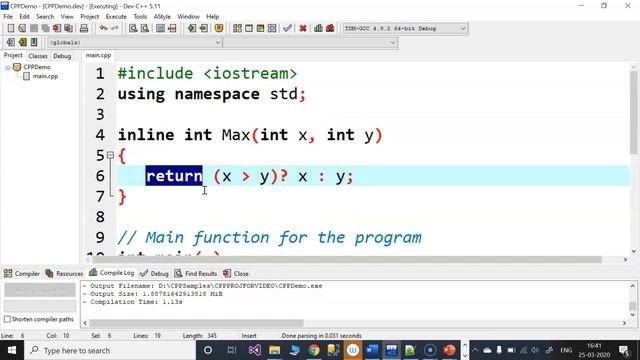Image resolution: width=640 pixels, height=360 pixels.
Task: Click the Replace toolbar icon
Action: 144,28
